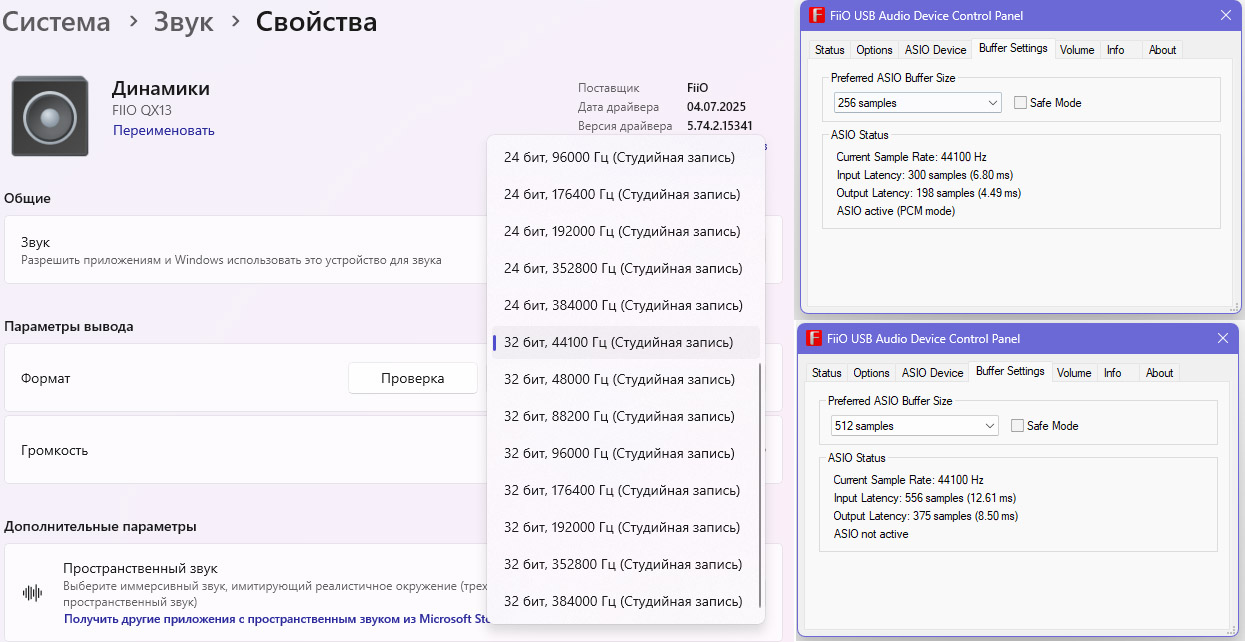
Task: Click text 'Input Latency: 556 samples (12.61 ms)'
Action: coord(925,498)
